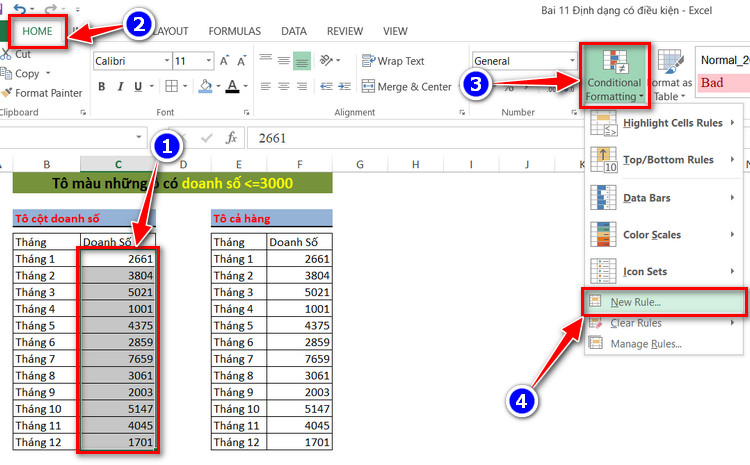This screenshot has width=750, height=465.
Task: Open the Color Scales submenu
Action: pos(664,234)
